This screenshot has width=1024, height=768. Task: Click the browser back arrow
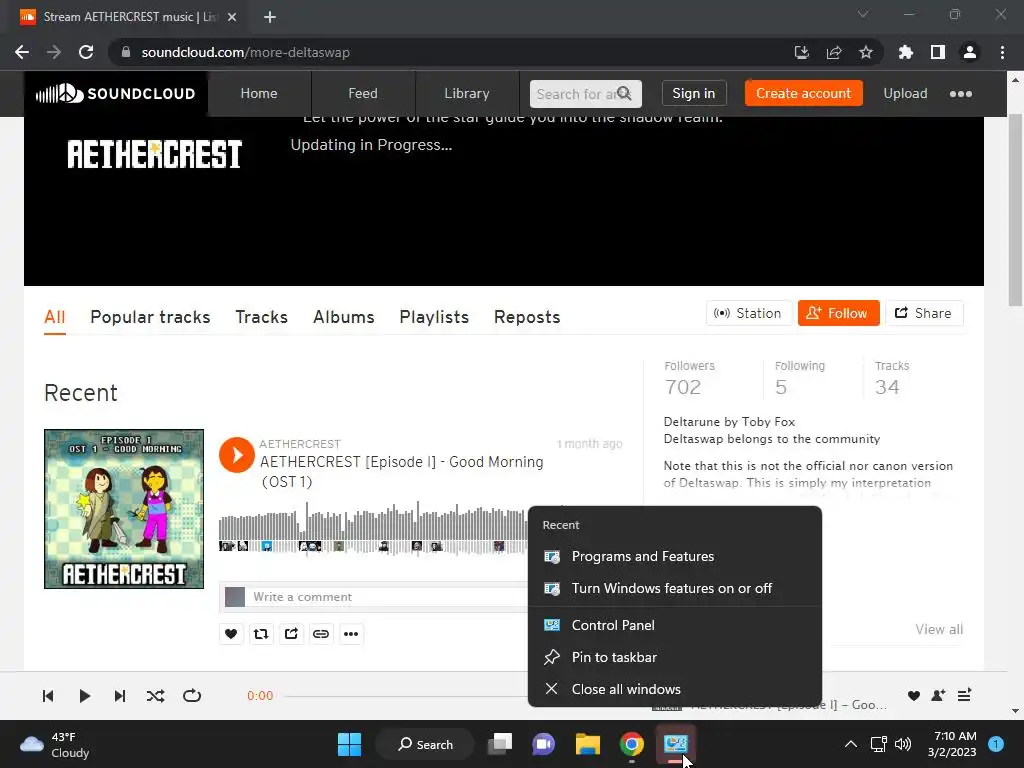(22, 52)
